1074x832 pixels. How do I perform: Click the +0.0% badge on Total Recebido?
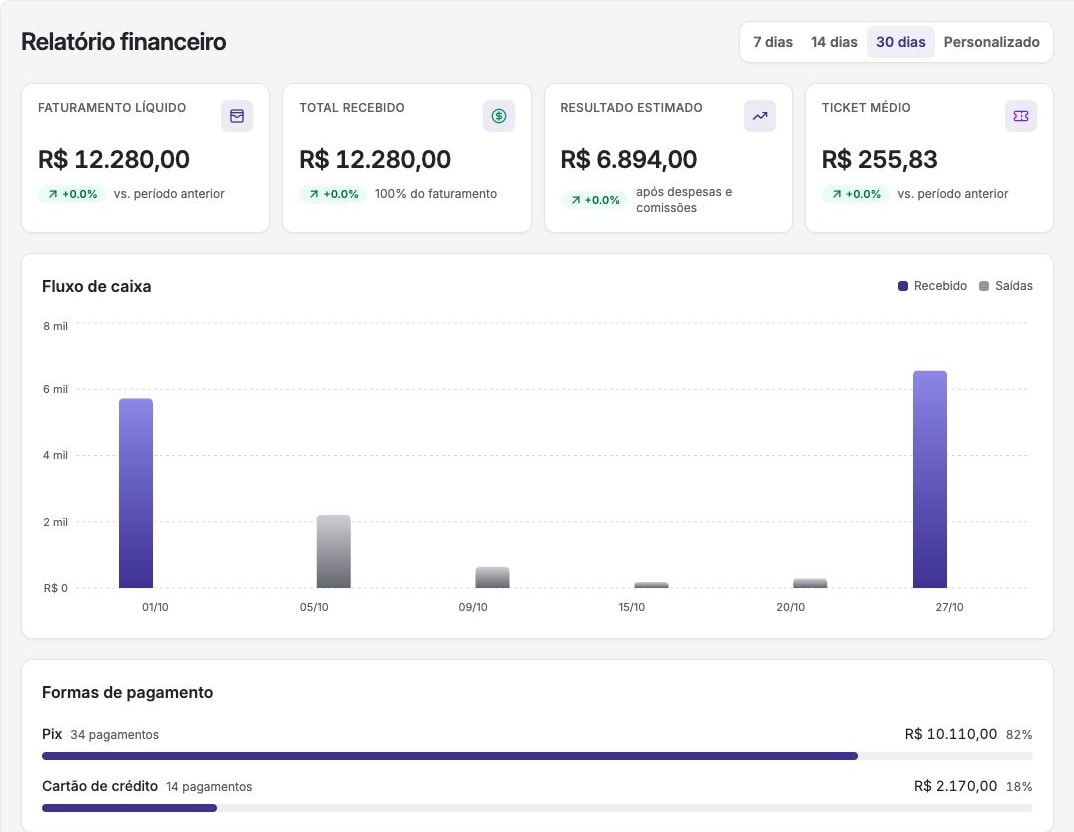click(x=333, y=194)
